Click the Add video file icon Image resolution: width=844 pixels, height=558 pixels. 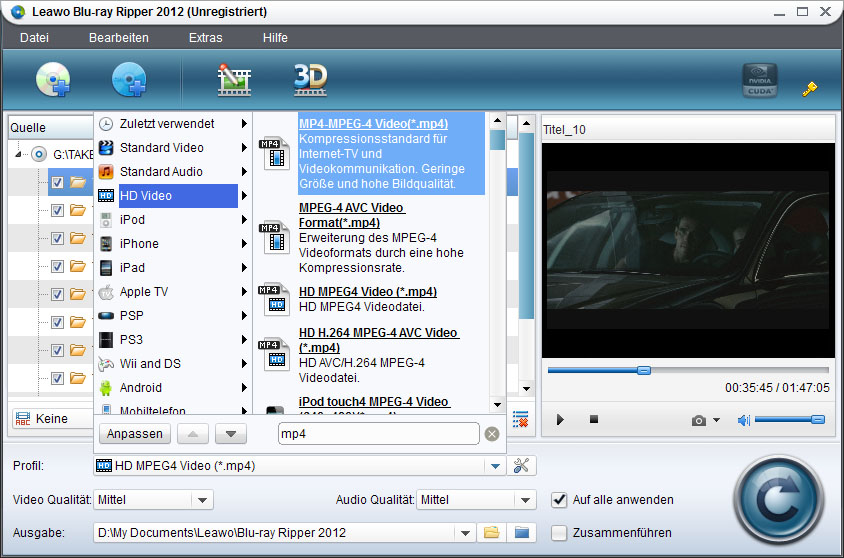[x=129, y=79]
